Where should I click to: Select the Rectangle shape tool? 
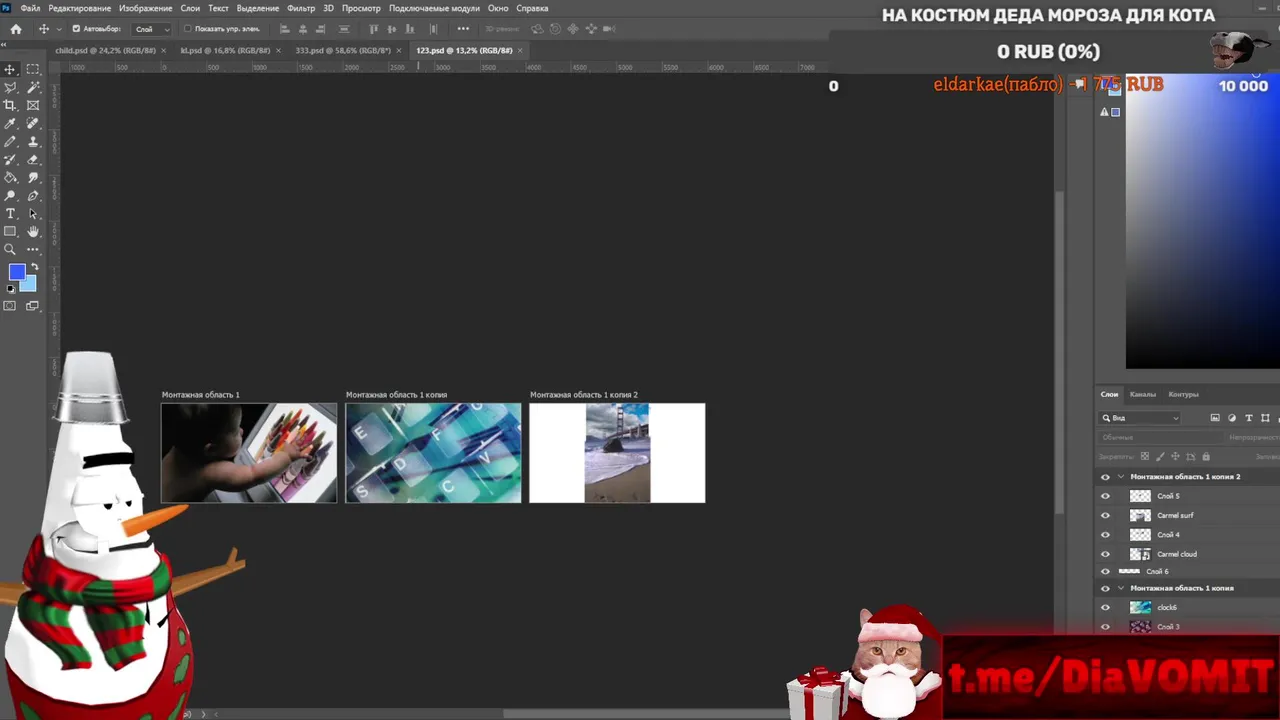tap(10, 231)
